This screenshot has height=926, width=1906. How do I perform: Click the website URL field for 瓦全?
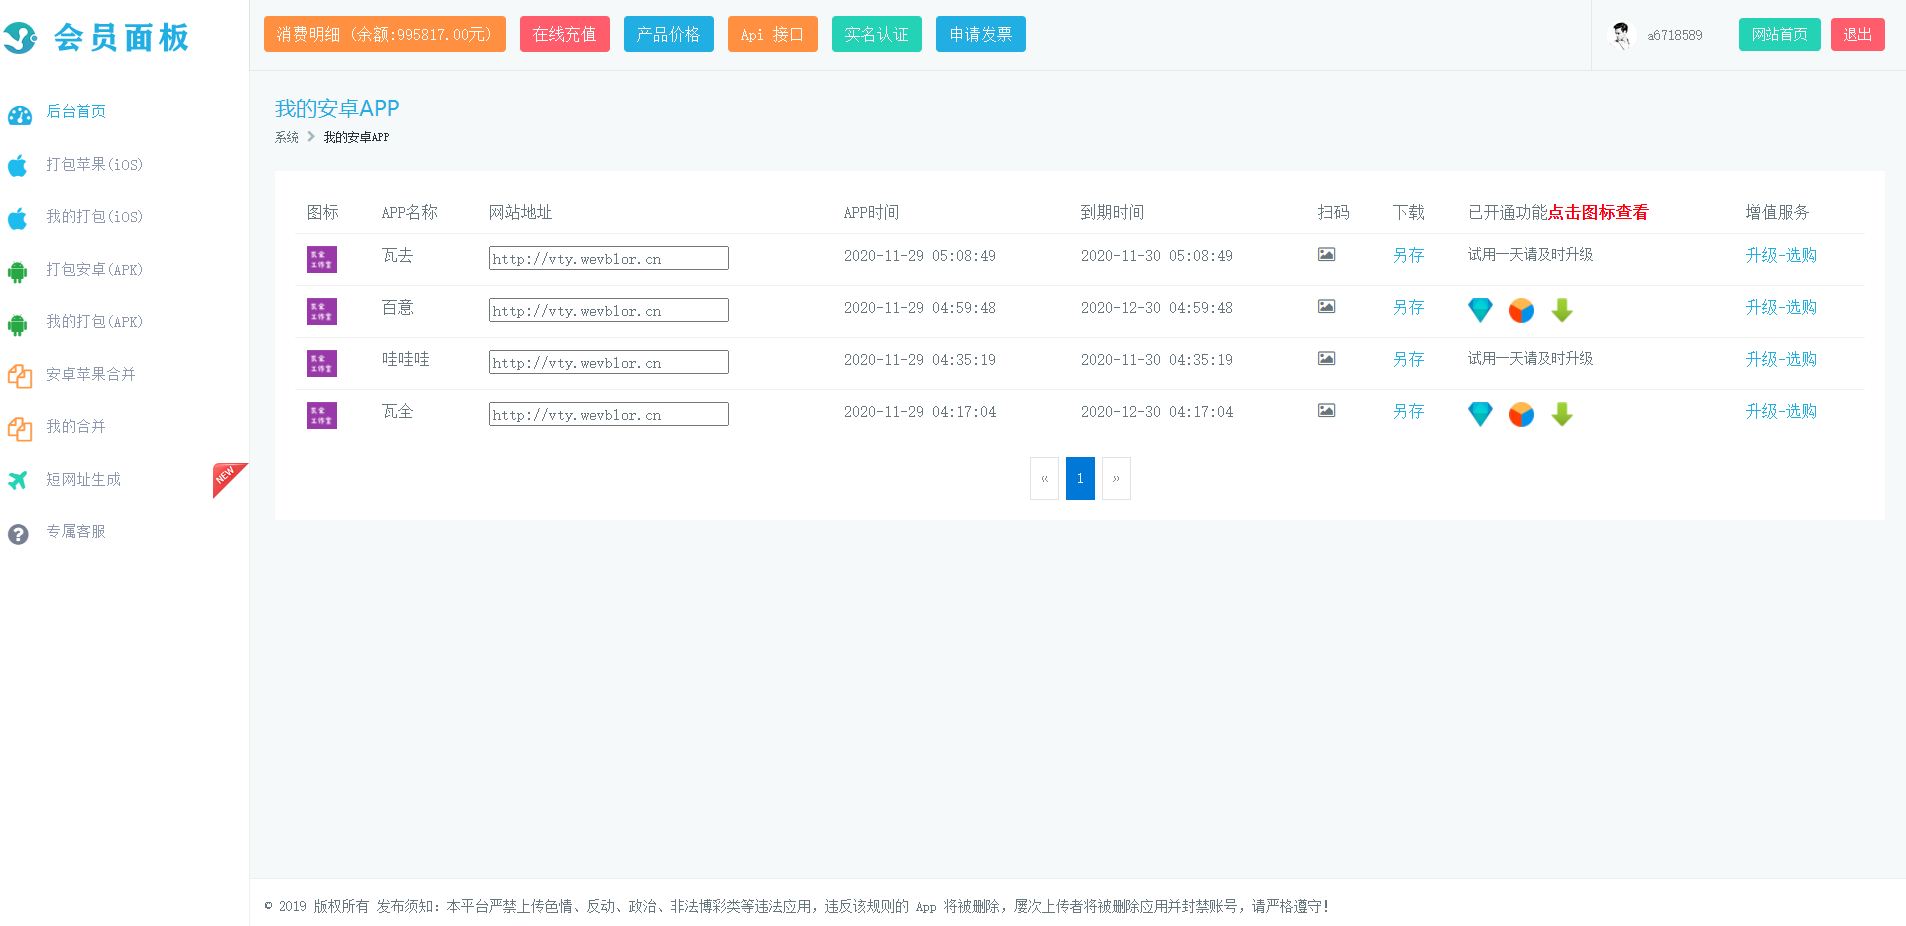[609, 414]
